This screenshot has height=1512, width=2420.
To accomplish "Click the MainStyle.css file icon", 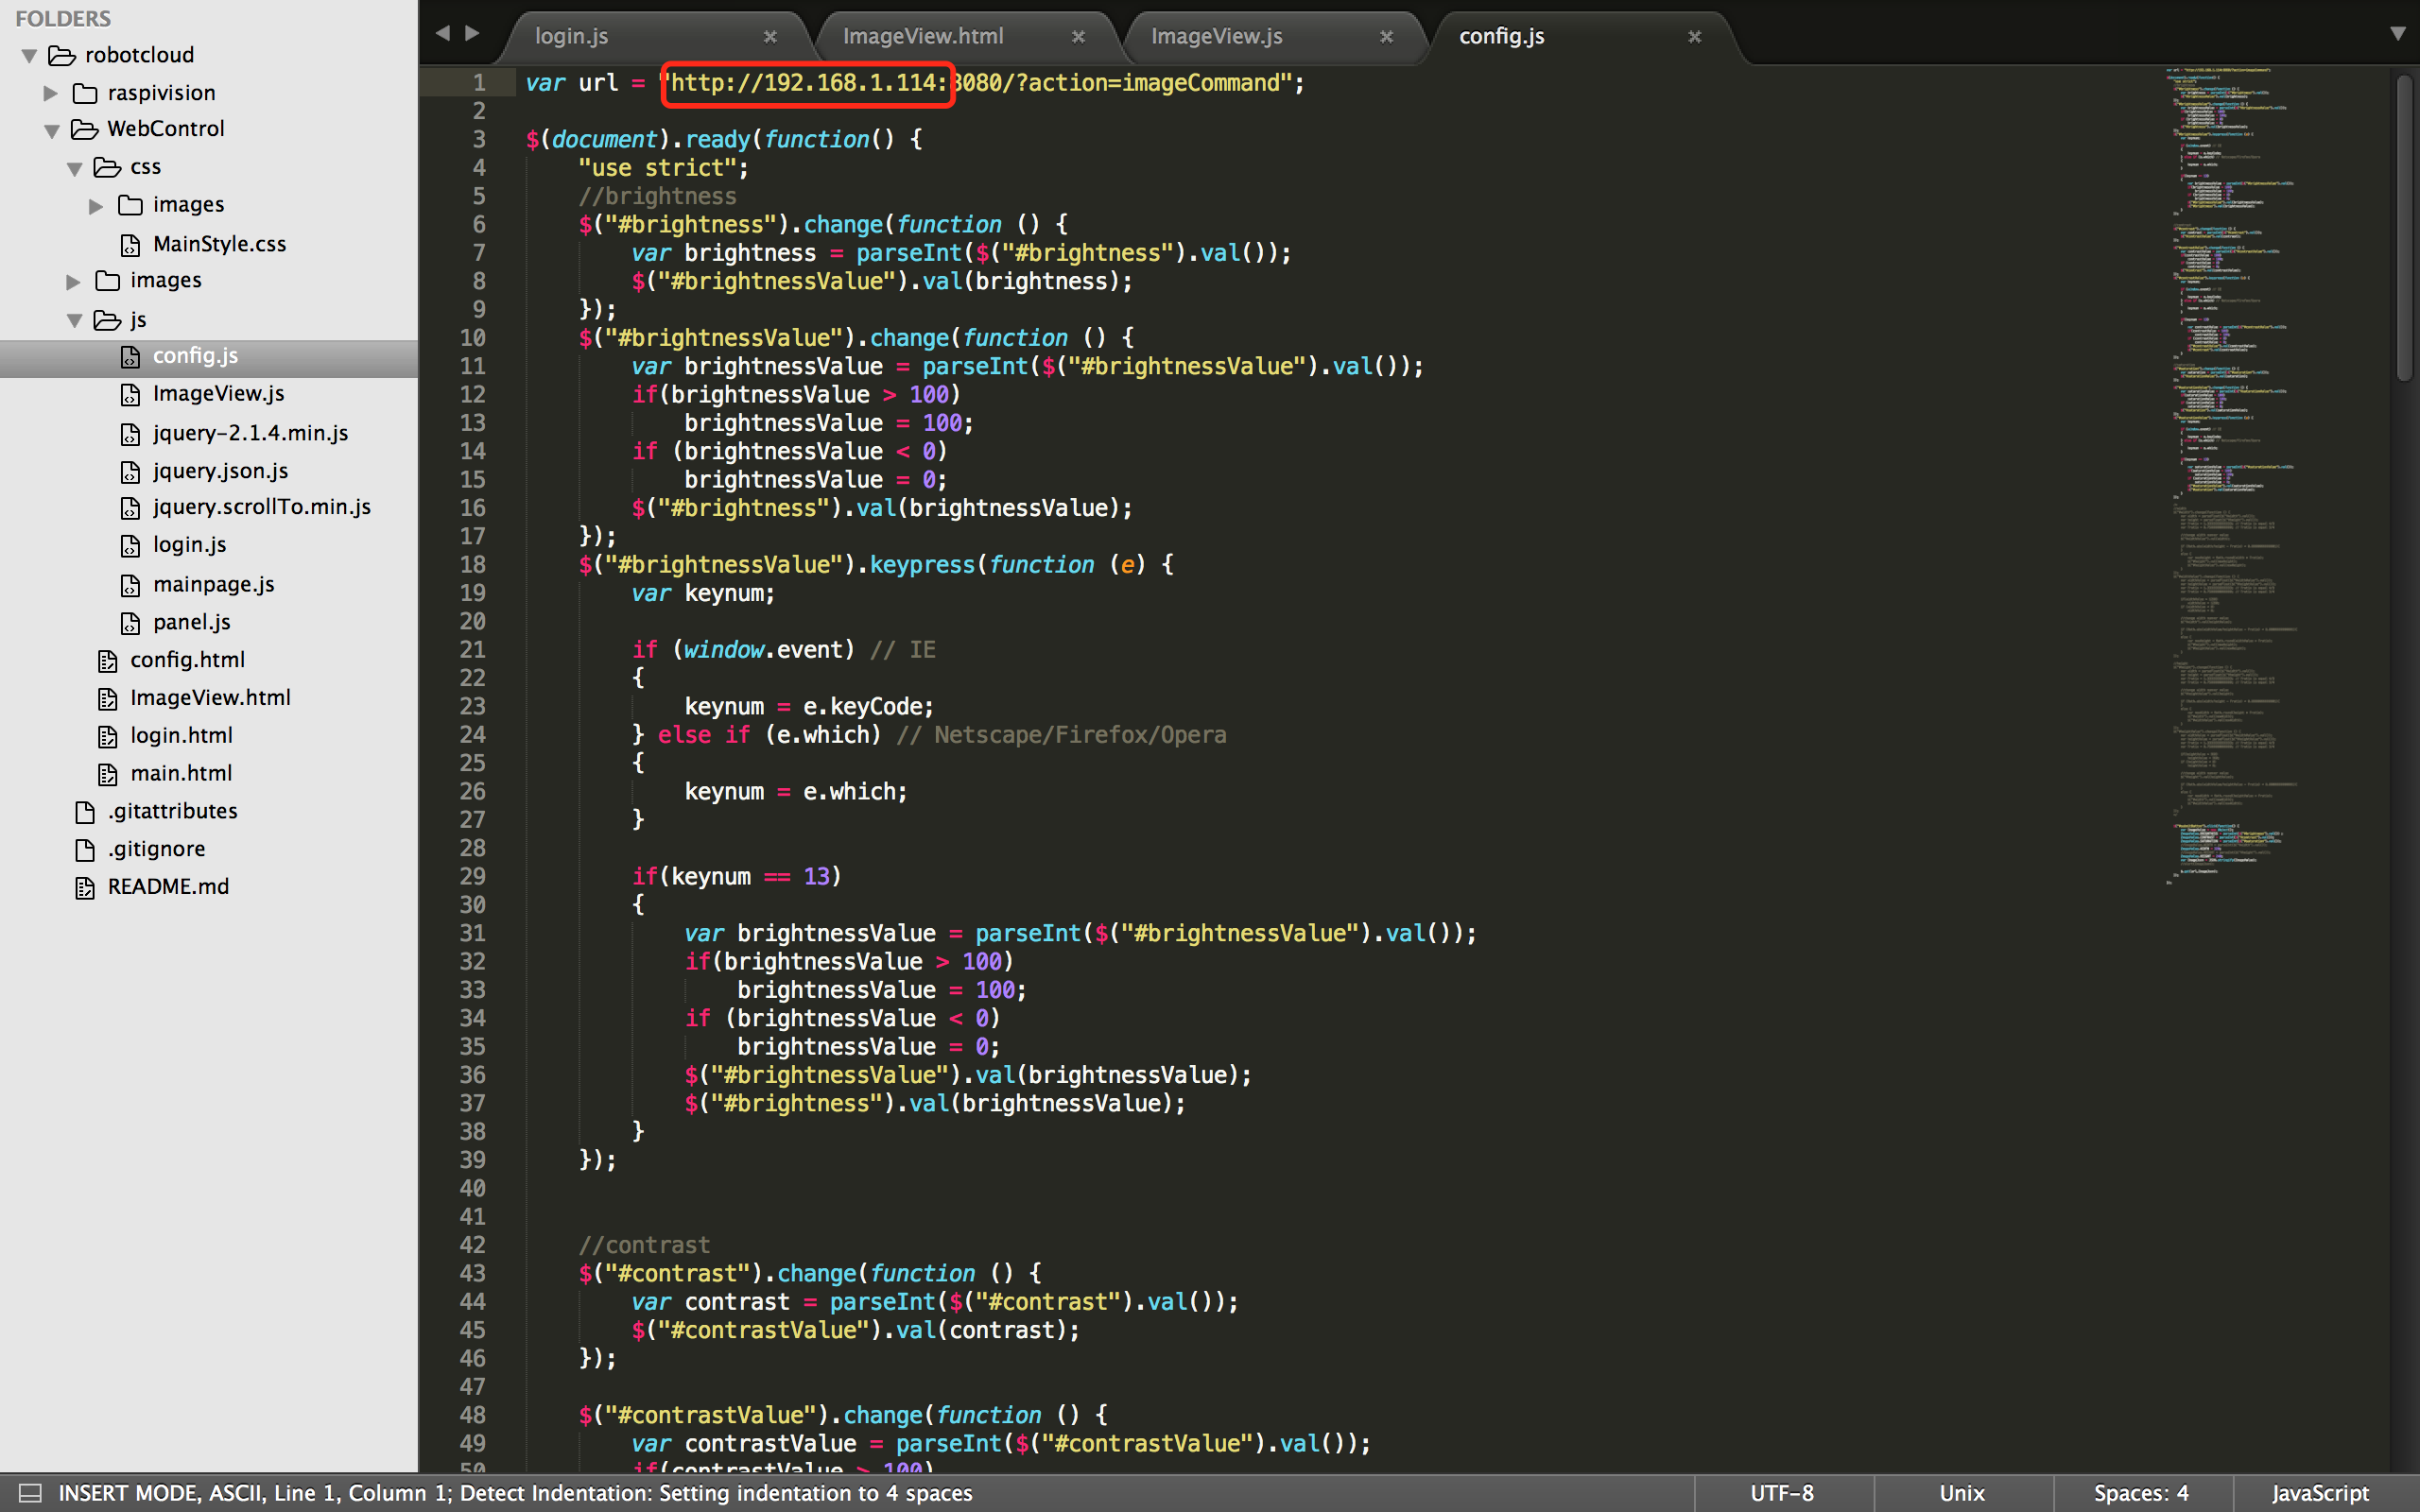I will point(130,245).
